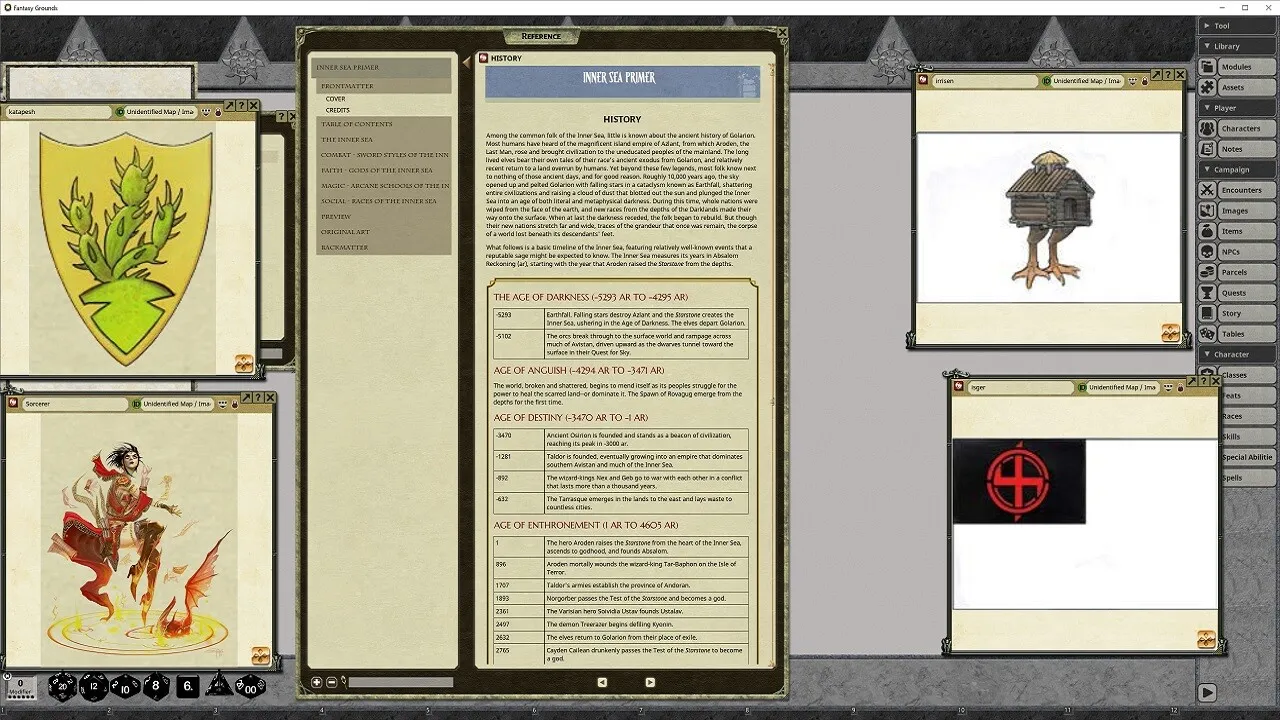This screenshot has width=1280, height=720.
Task: Collapse the Character sidebar section
Action: point(1236,354)
